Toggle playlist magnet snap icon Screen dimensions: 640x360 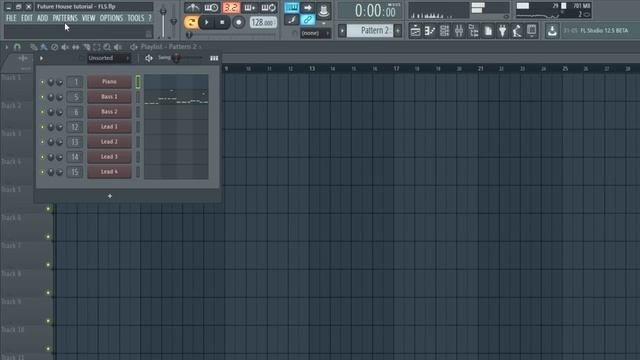click(x=17, y=47)
